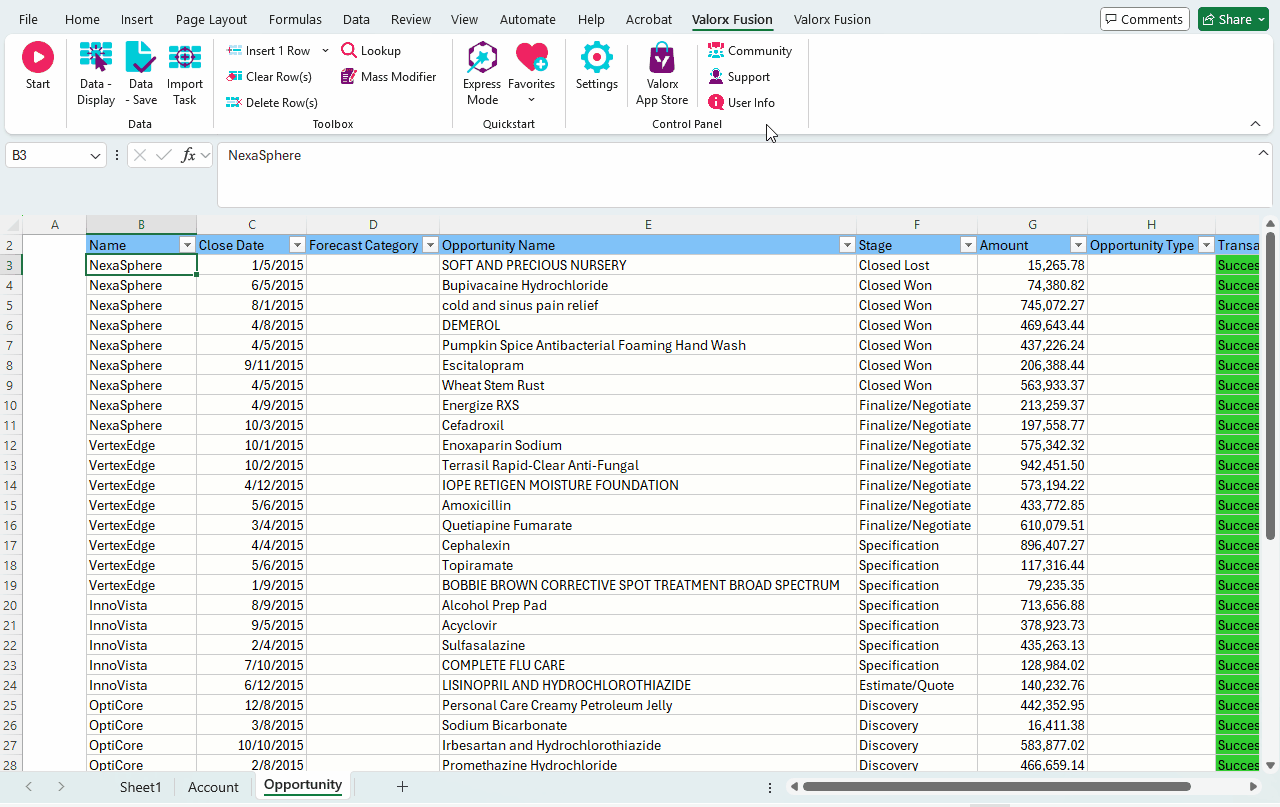The height and width of the screenshot is (807, 1280).
Task: Open the Valorx App Store
Action: (662, 73)
